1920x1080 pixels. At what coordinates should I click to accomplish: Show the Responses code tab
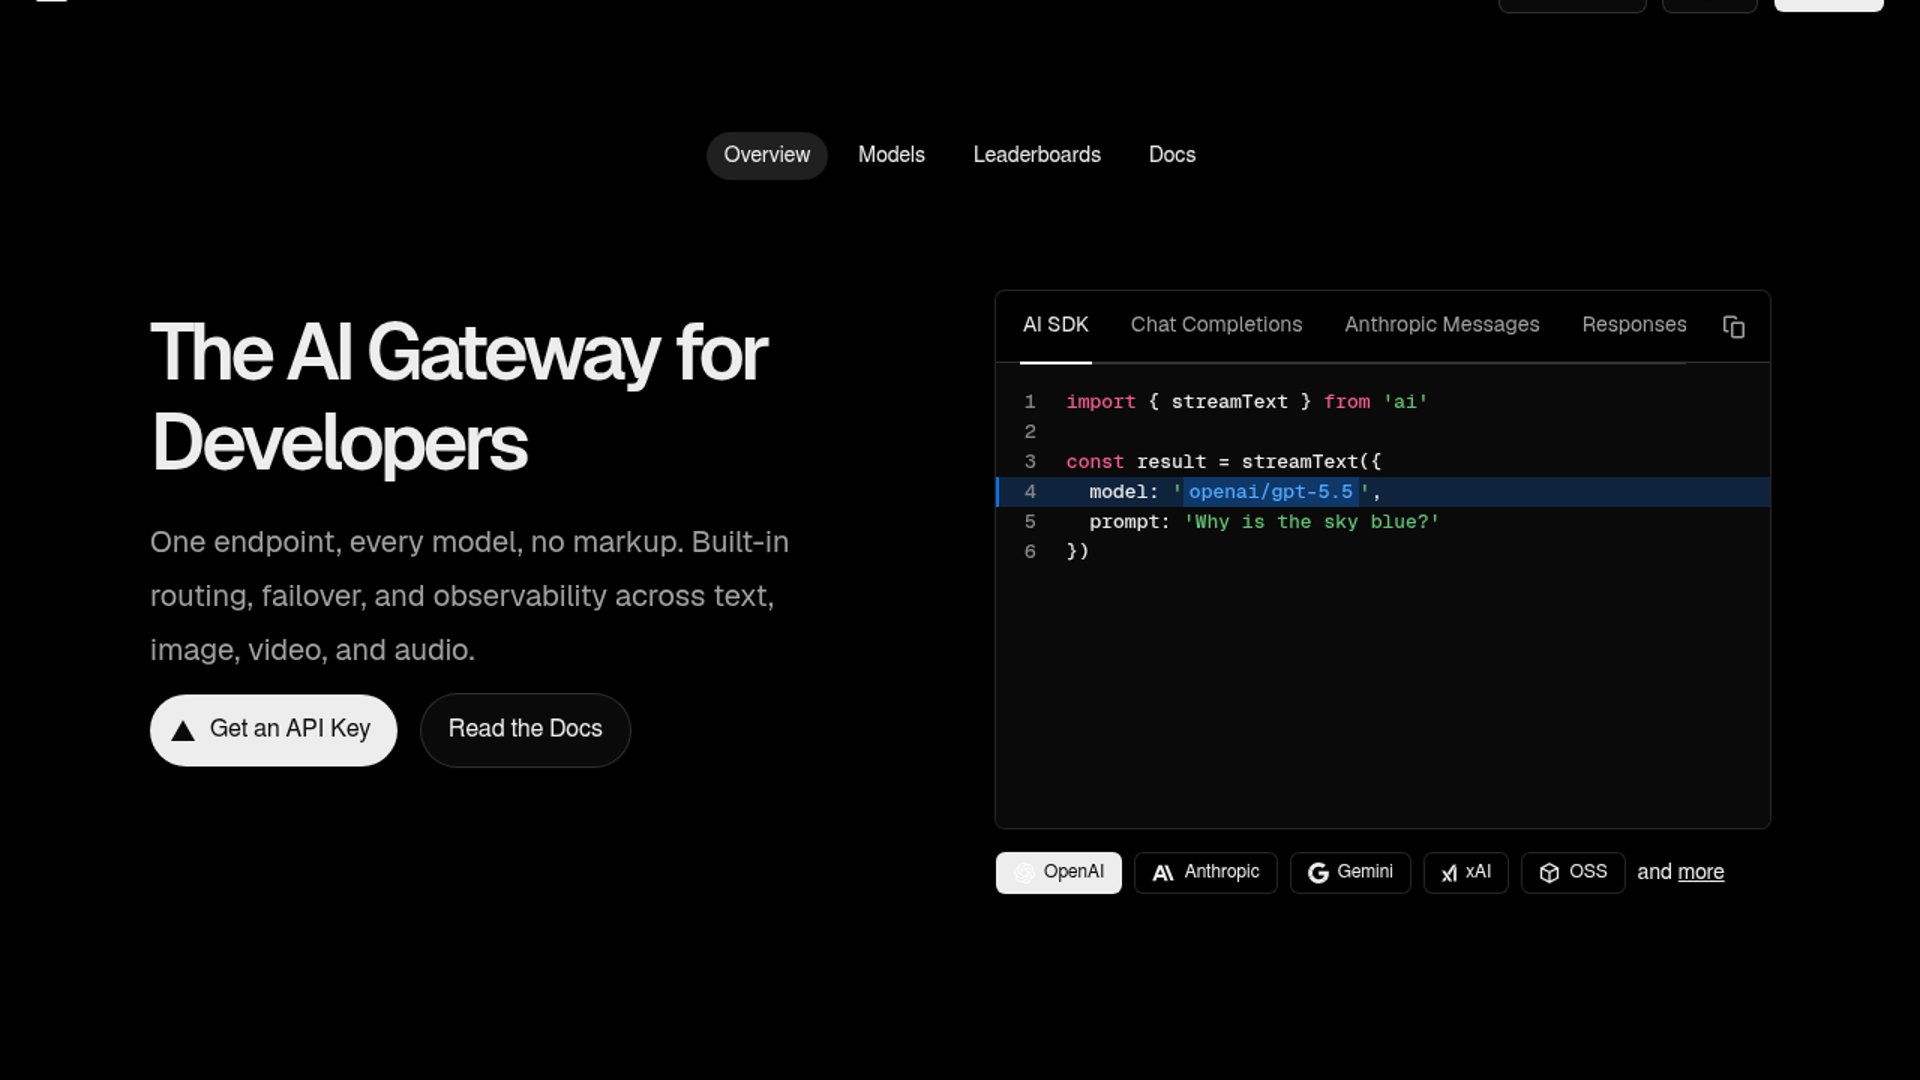tap(1634, 325)
